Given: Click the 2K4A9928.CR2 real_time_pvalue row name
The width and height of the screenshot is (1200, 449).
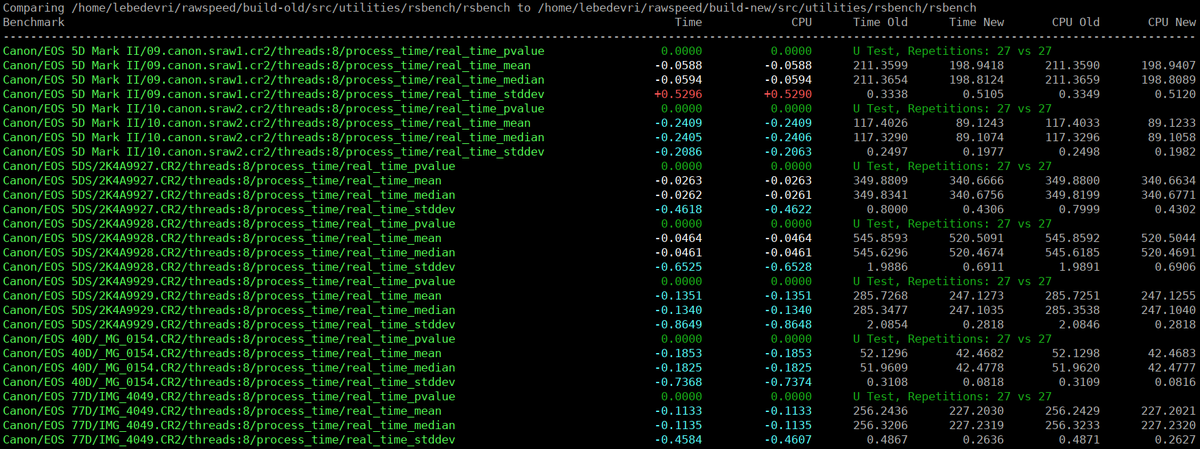Looking at the screenshot, I should (x=229, y=224).
